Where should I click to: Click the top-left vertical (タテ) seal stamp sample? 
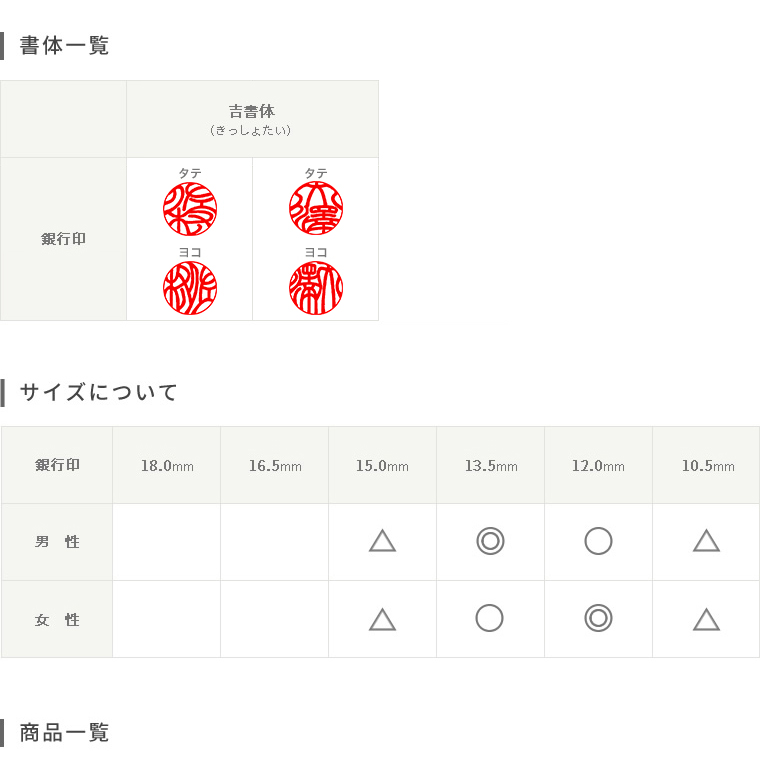(190, 209)
